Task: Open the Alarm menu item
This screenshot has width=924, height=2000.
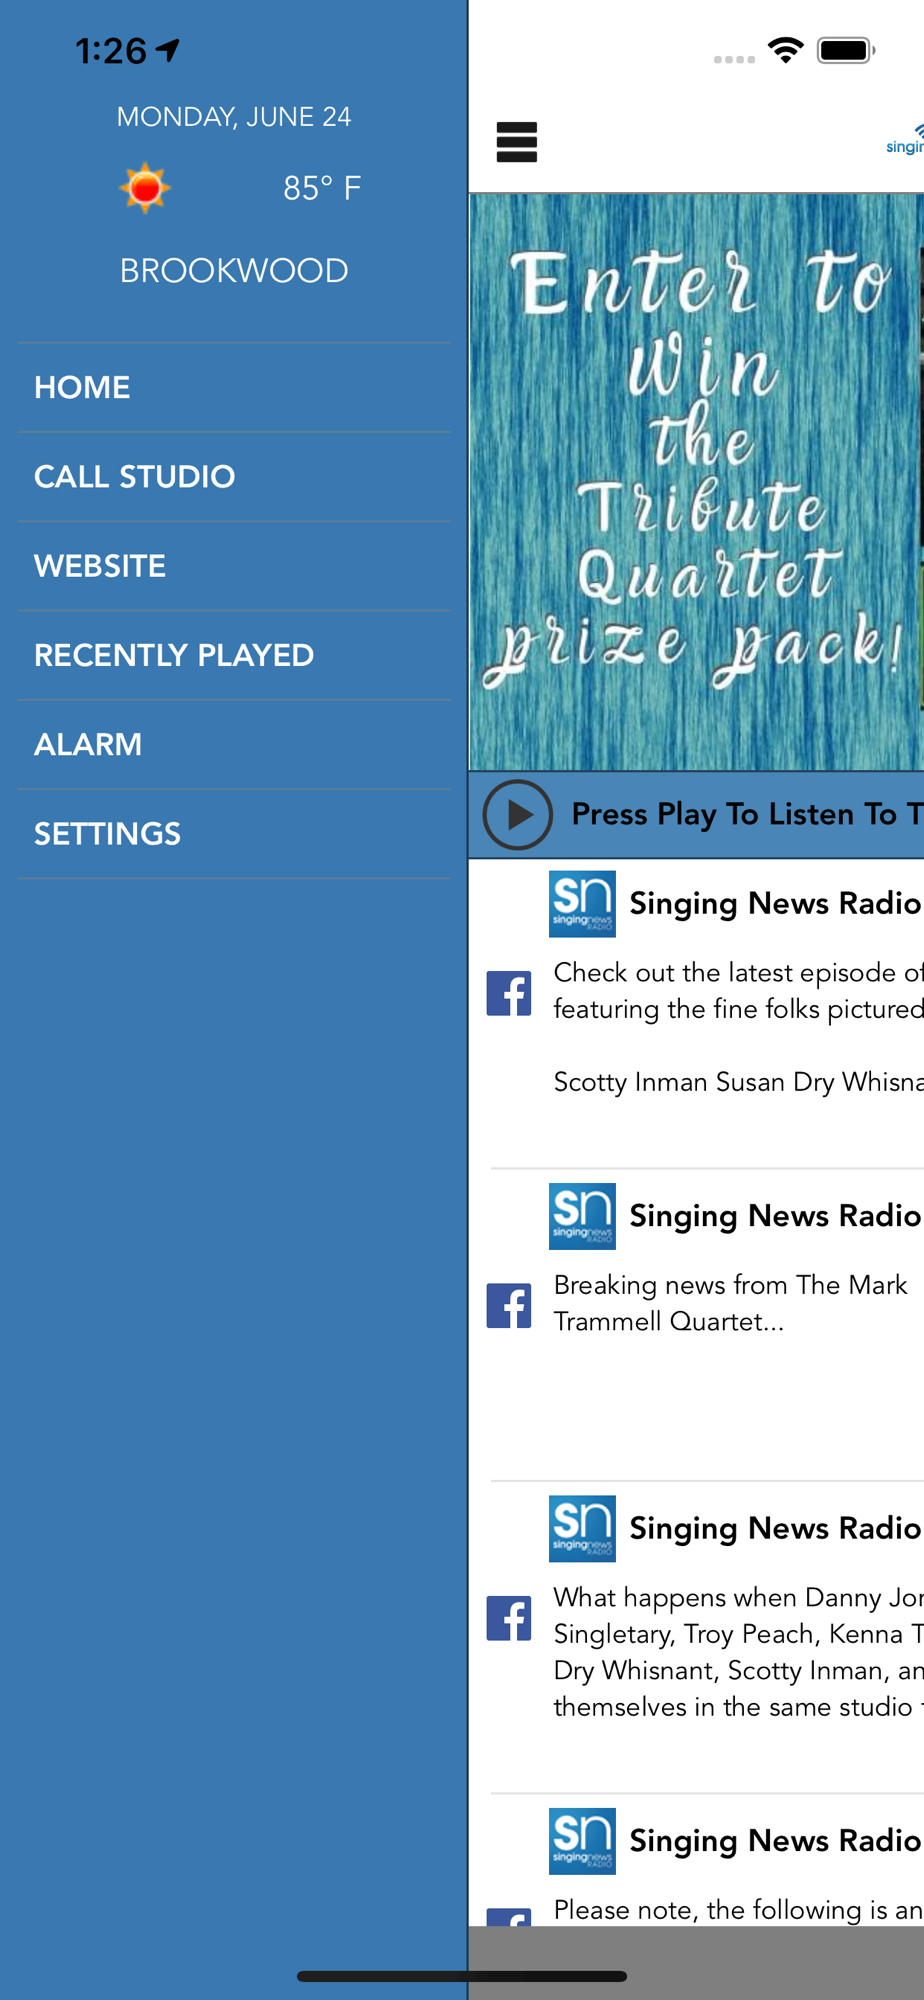Action: (234, 744)
